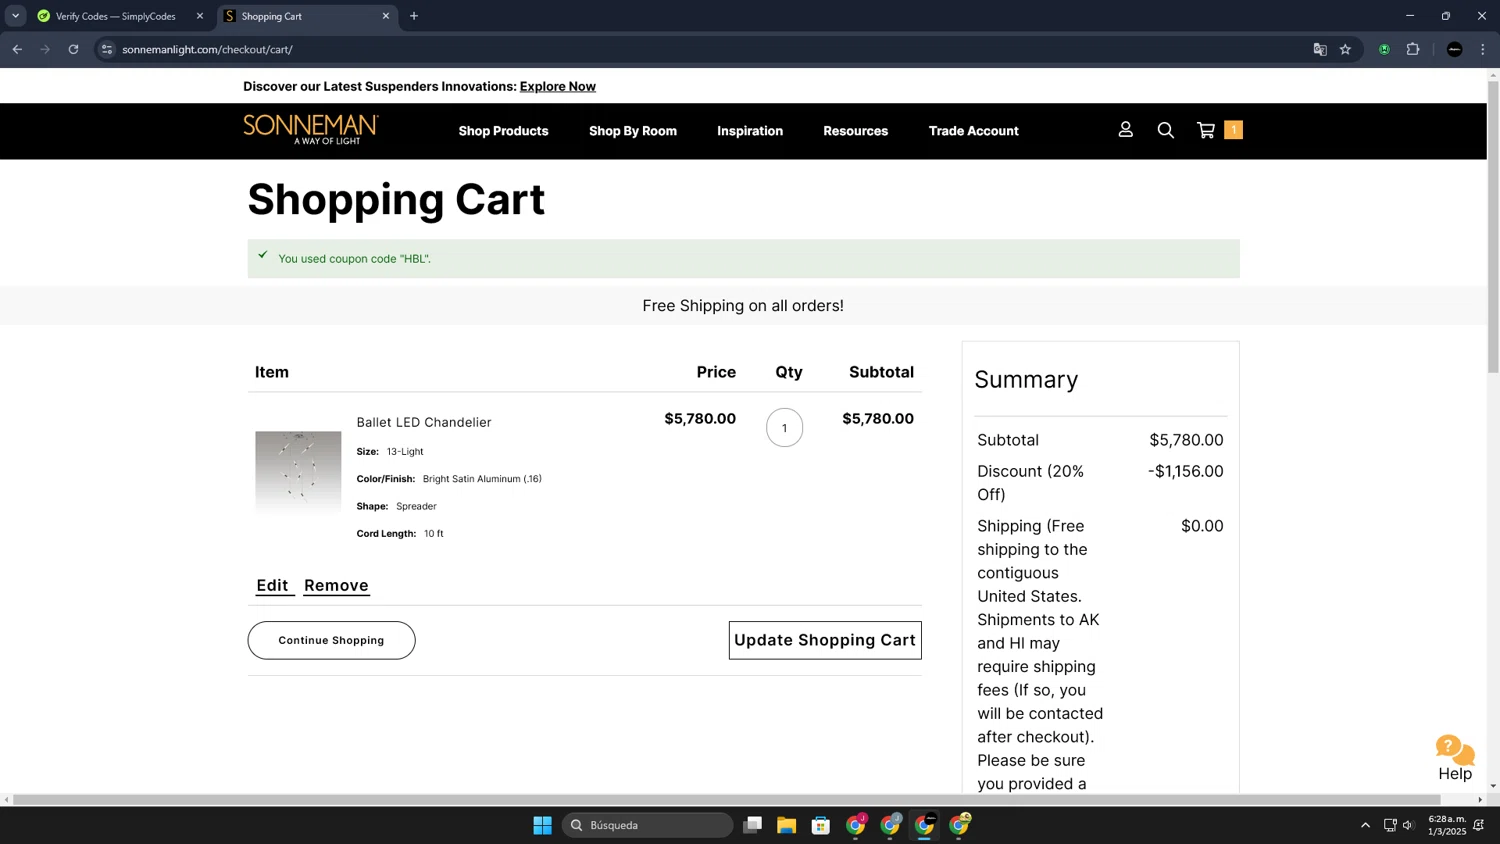Click Continue Shopping button
The width and height of the screenshot is (1500, 844).
(331, 640)
